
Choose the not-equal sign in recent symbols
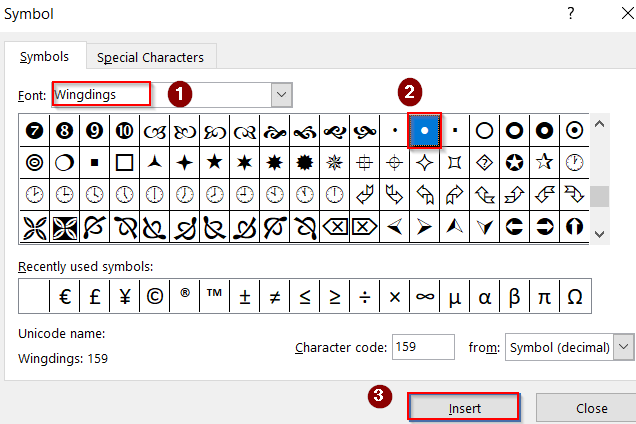point(274,297)
